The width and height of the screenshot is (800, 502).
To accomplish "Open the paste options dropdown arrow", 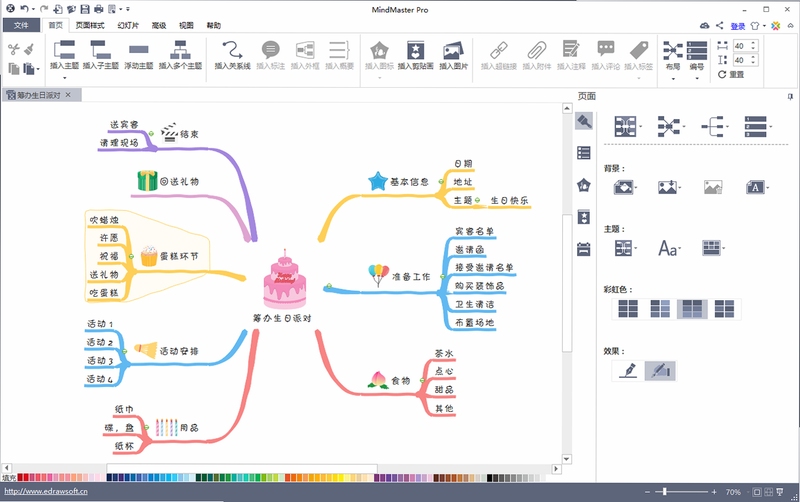I will [x=38, y=69].
